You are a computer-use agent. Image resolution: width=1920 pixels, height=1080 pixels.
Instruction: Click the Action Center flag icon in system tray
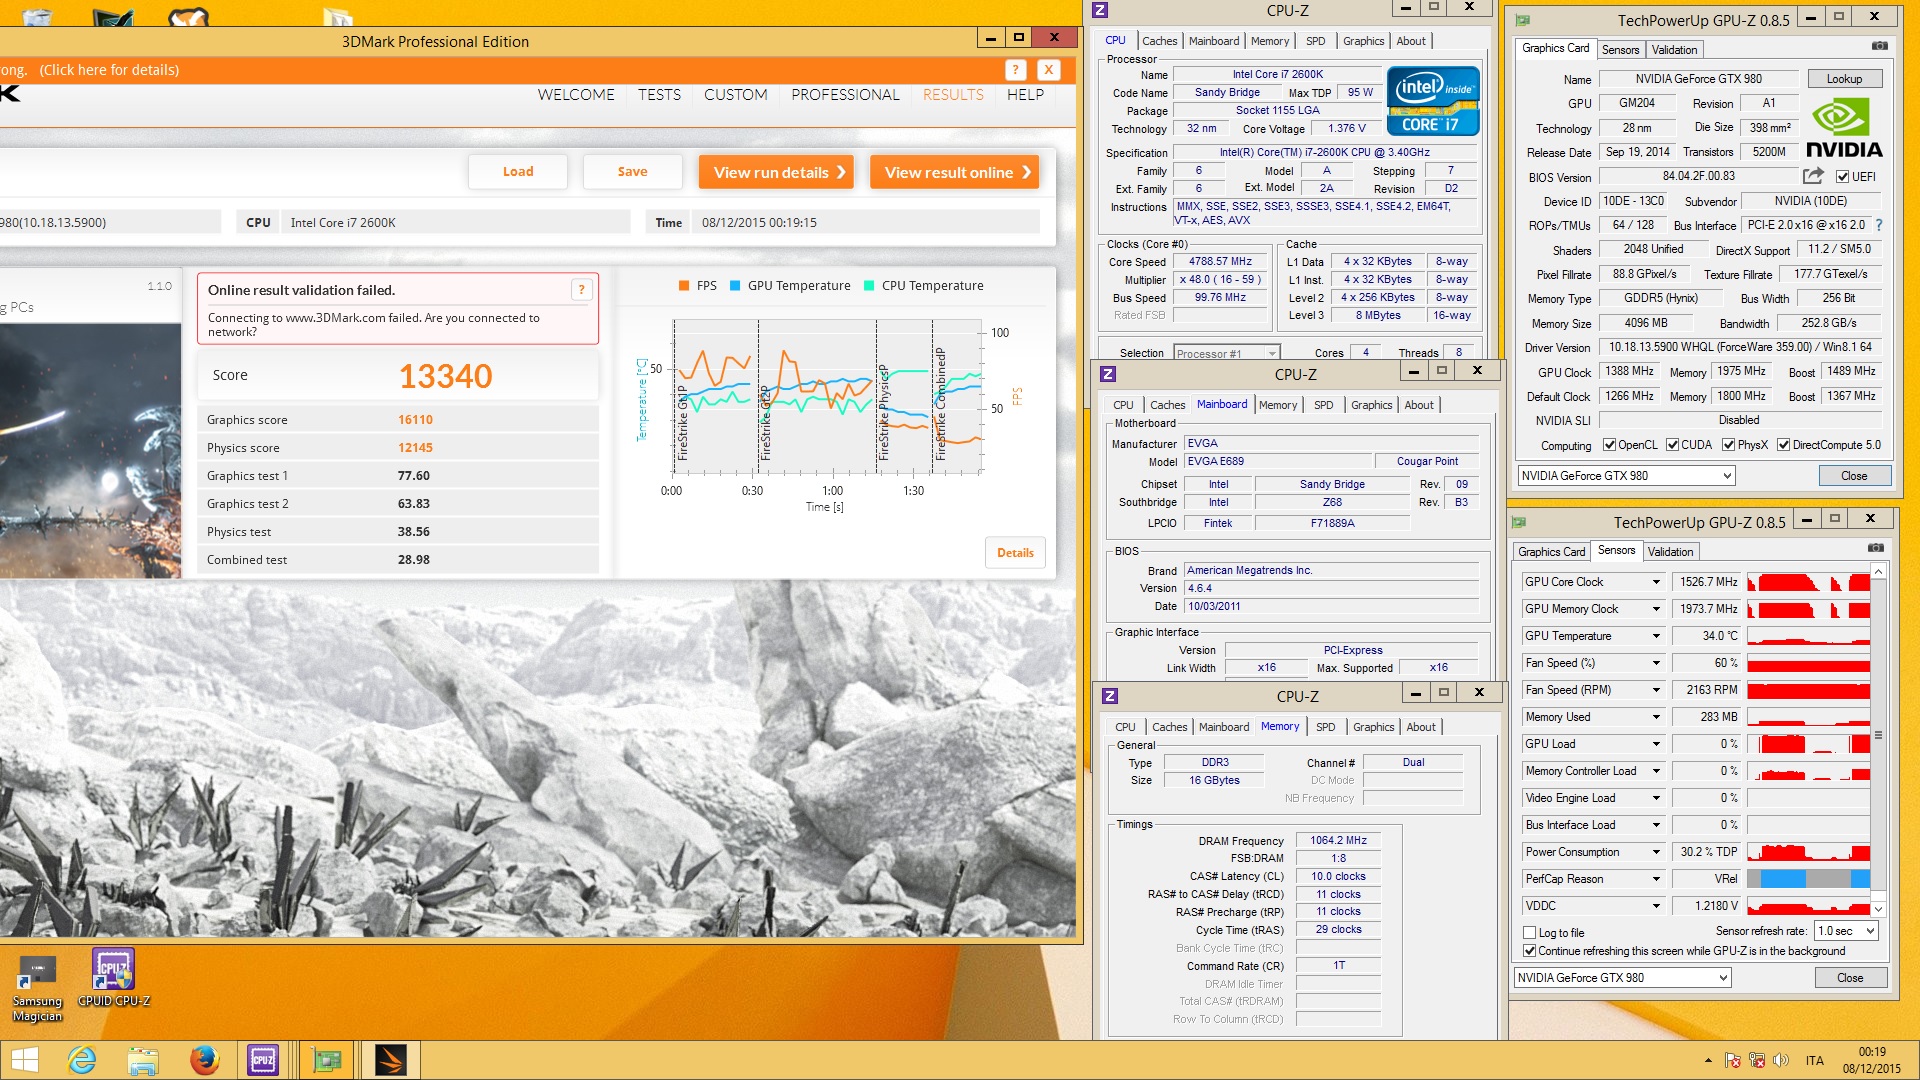(1733, 1060)
